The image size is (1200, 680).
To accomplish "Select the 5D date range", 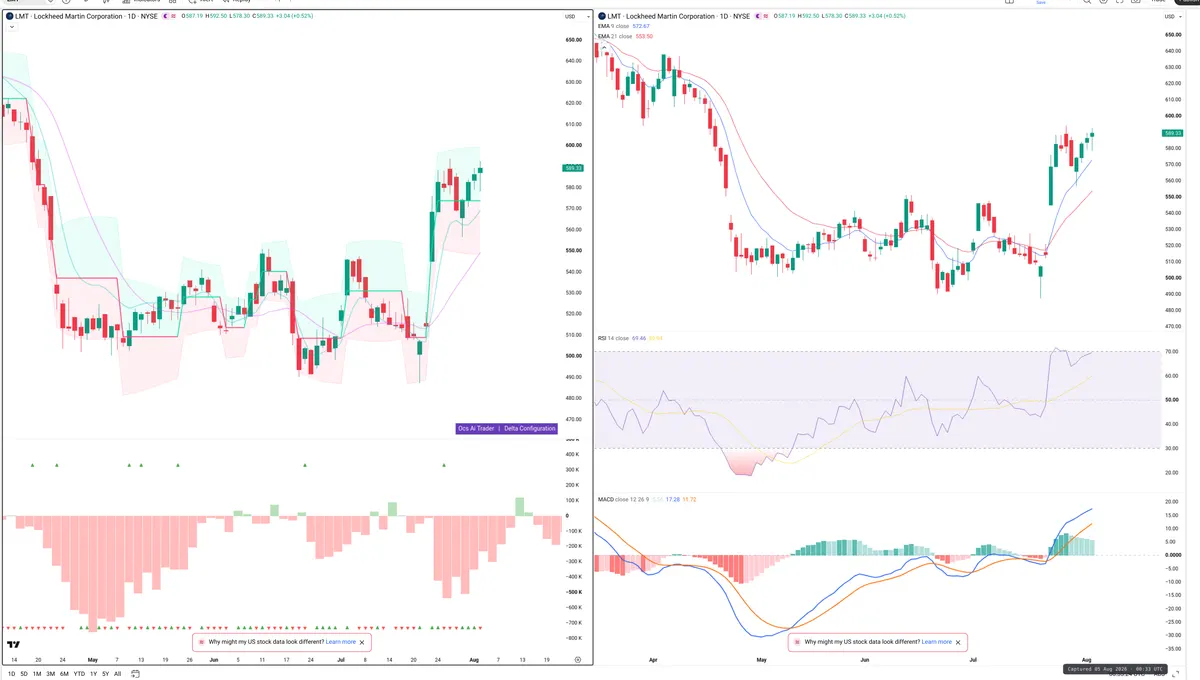I will point(24,674).
